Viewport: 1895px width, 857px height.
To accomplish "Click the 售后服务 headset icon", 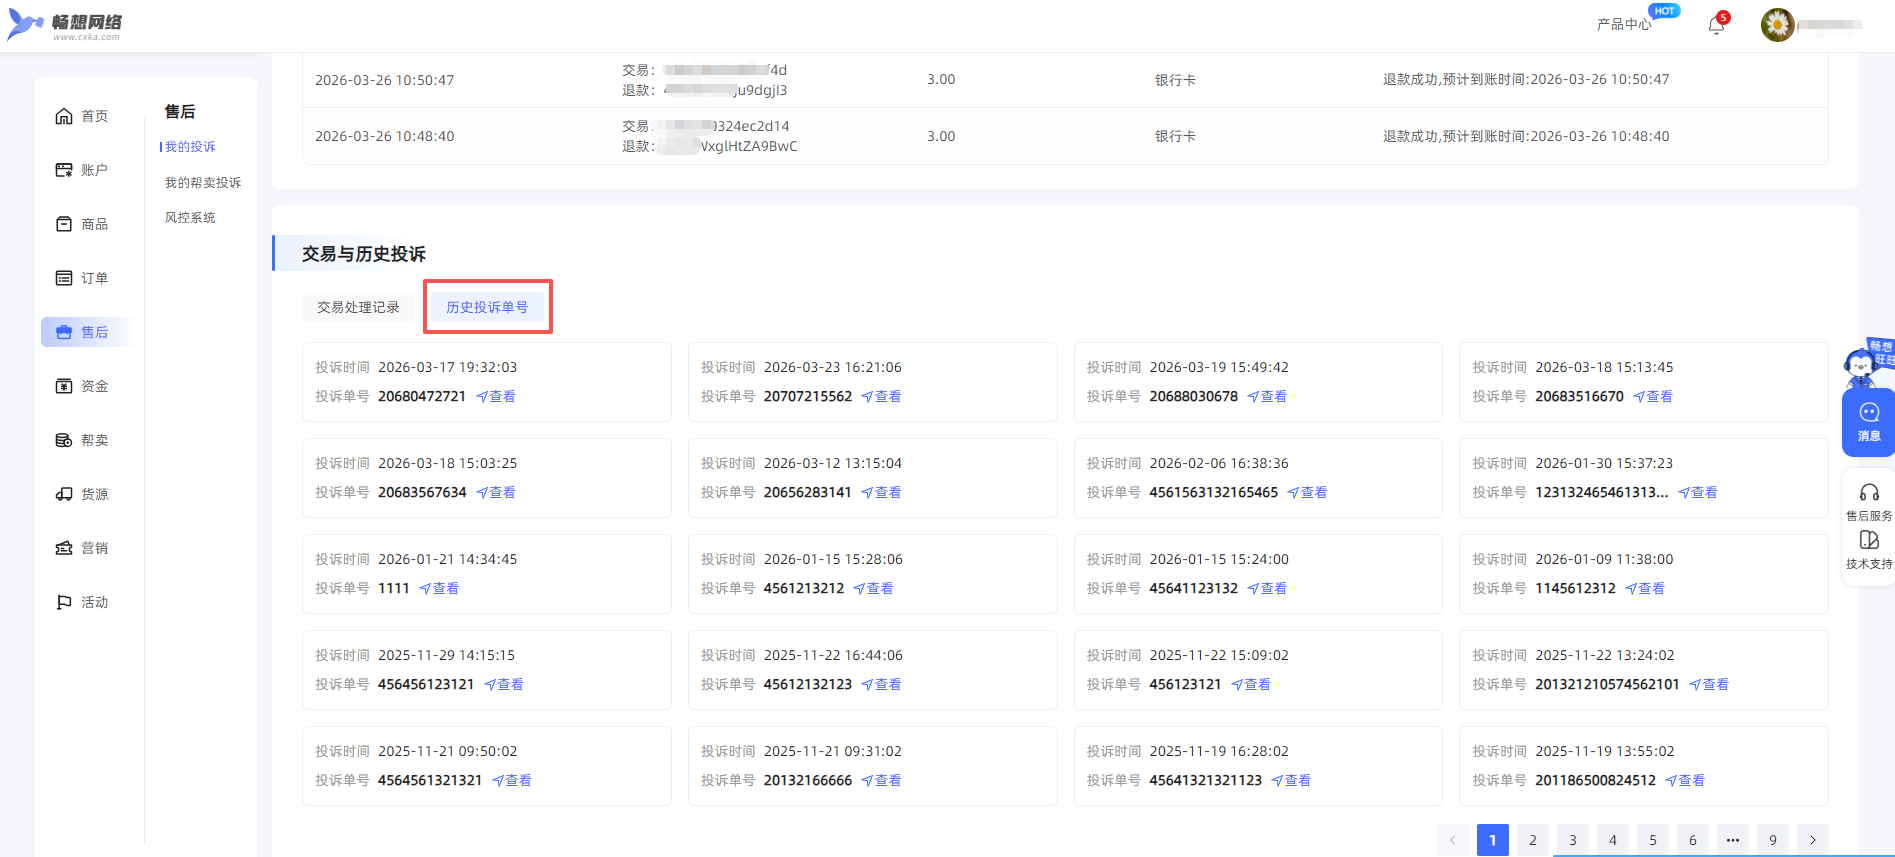I will click(x=1868, y=493).
